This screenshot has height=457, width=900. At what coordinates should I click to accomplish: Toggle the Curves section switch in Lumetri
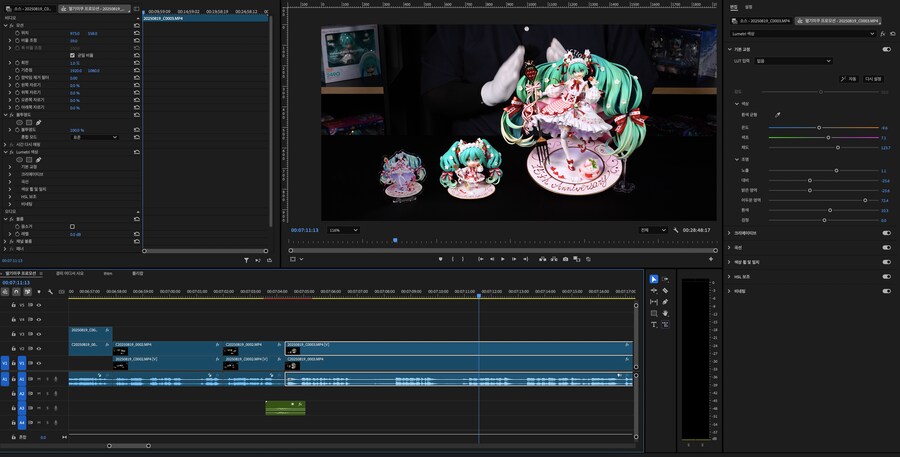point(887,247)
